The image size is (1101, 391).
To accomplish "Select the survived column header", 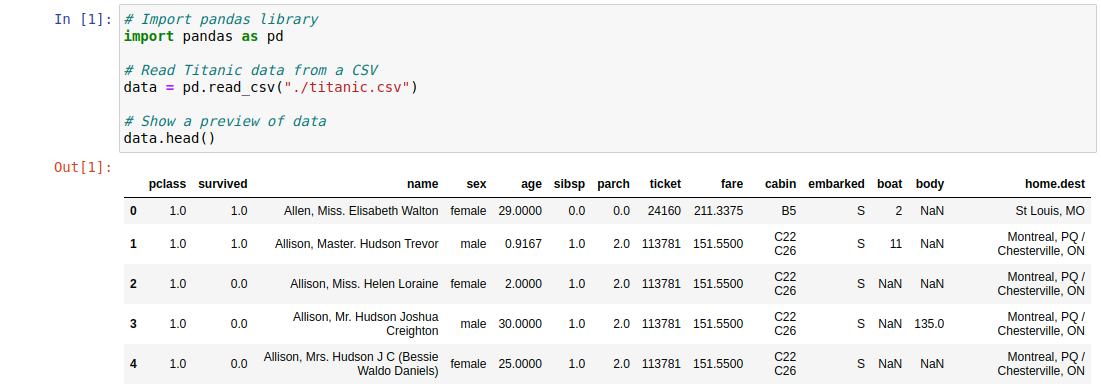I will coord(223,185).
